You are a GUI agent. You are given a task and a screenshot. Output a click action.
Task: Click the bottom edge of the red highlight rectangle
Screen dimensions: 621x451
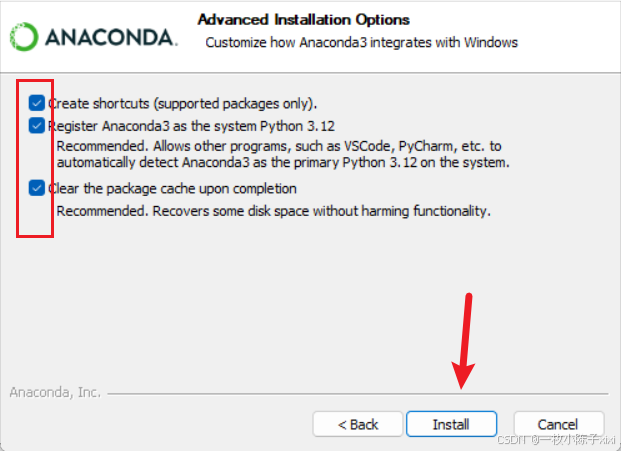coord(35,236)
